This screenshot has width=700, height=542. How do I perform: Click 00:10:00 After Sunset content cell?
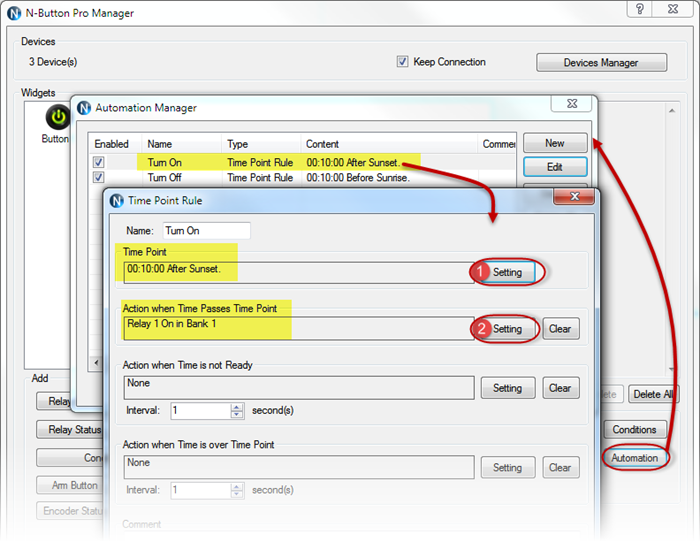[353, 163]
